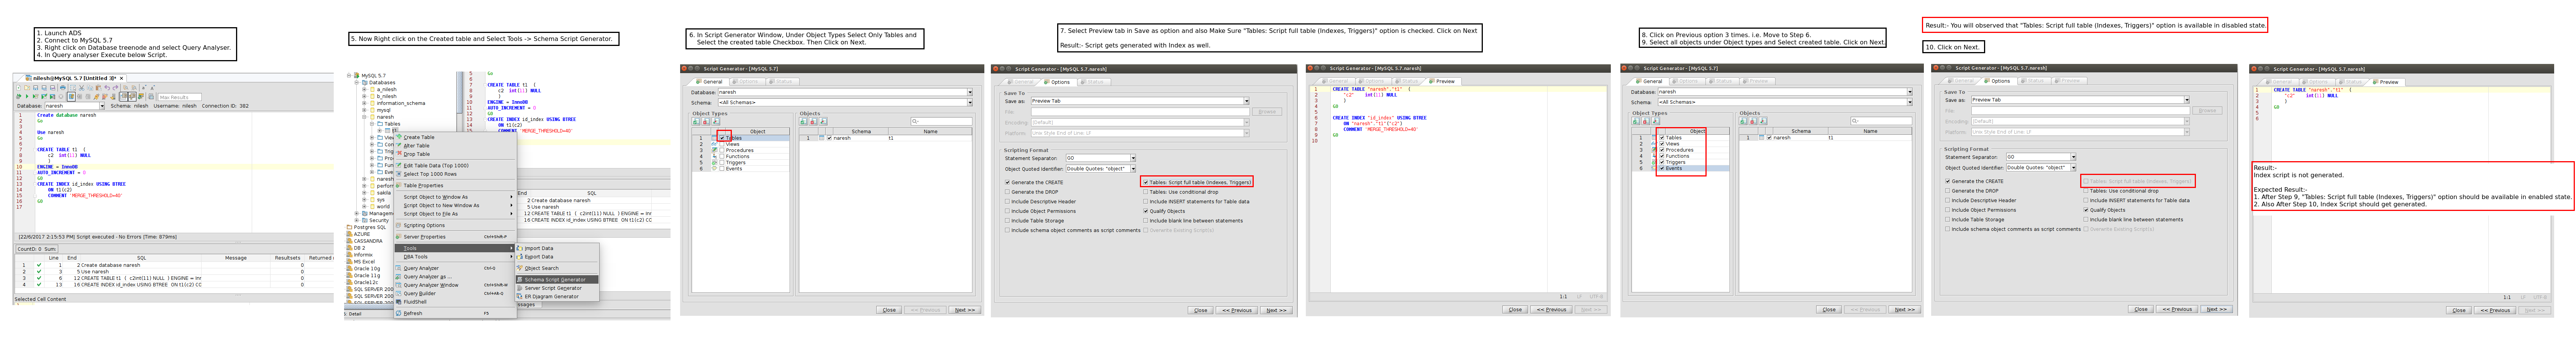Open Statement Separator dropdown in Options dialog lacking Preview tab
Image resolution: width=2576 pixels, height=343 pixels.
pos(1133,158)
